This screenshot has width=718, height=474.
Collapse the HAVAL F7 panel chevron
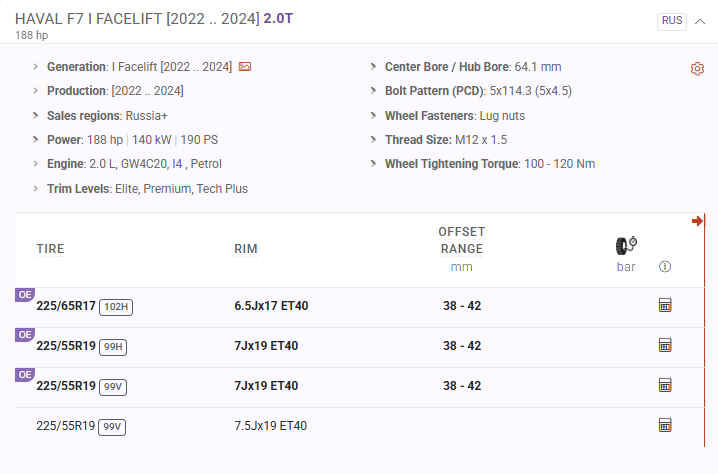pyautogui.click(x=698, y=21)
